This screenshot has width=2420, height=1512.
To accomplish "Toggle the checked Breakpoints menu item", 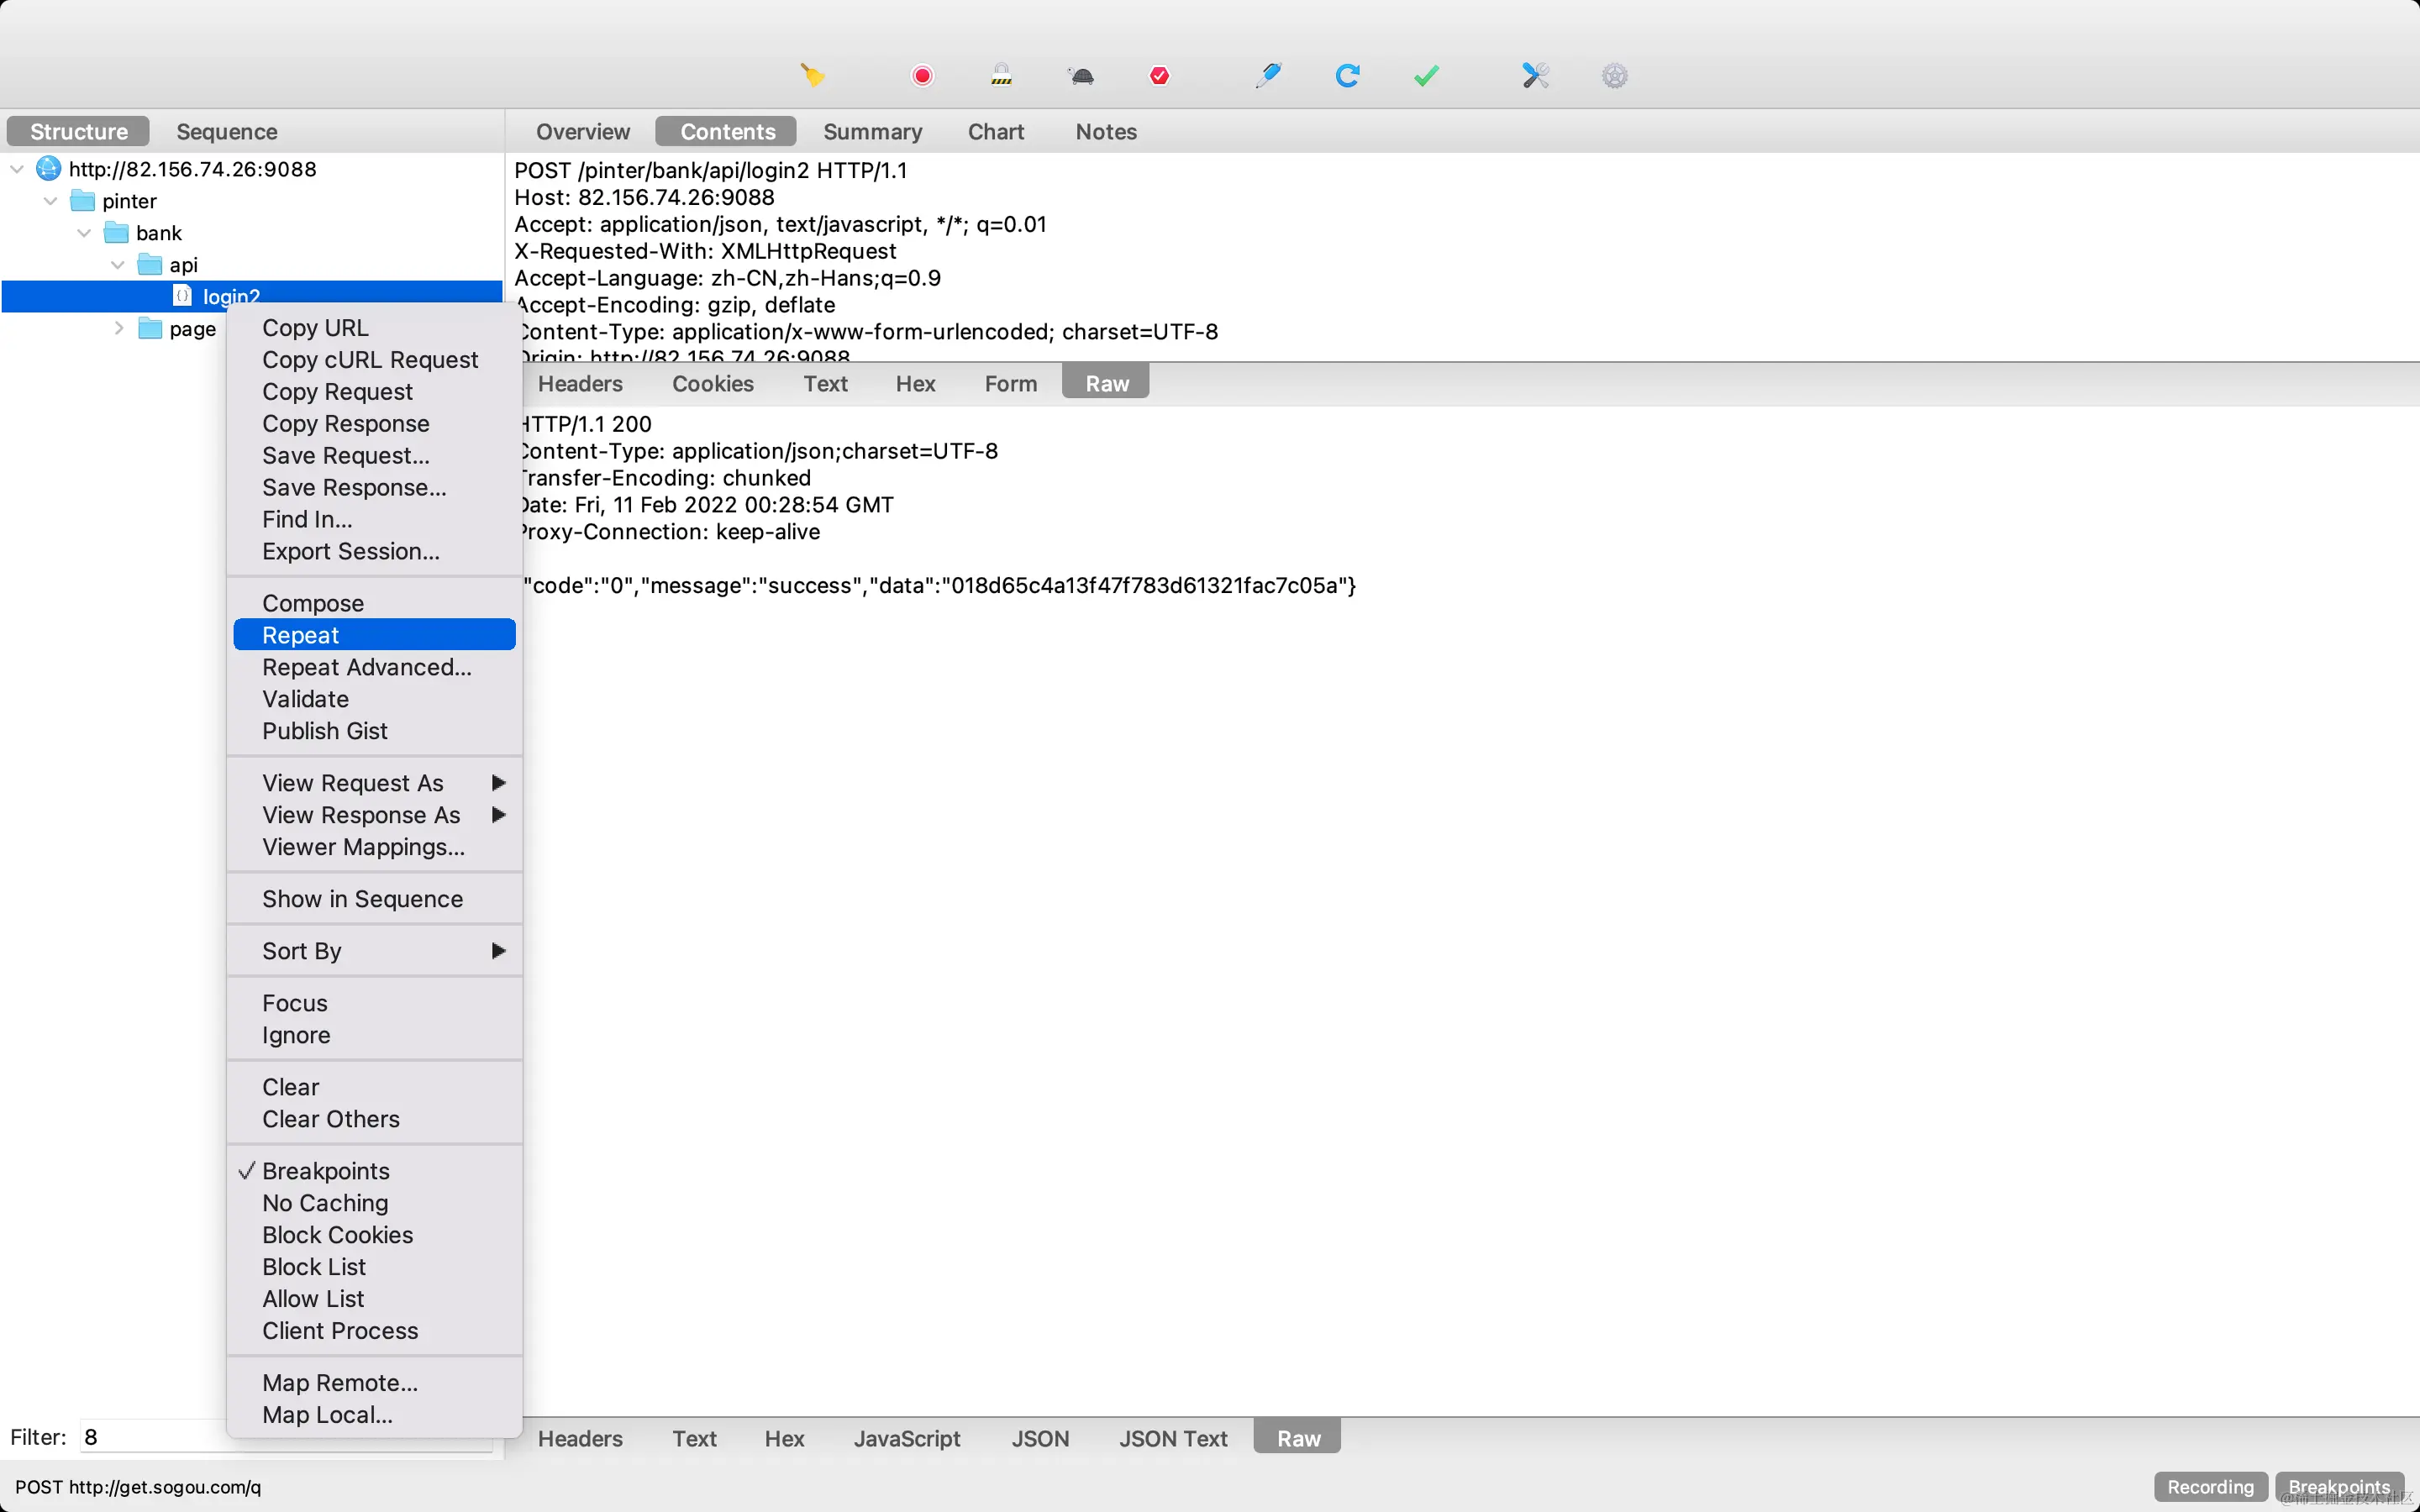I will [325, 1171].
